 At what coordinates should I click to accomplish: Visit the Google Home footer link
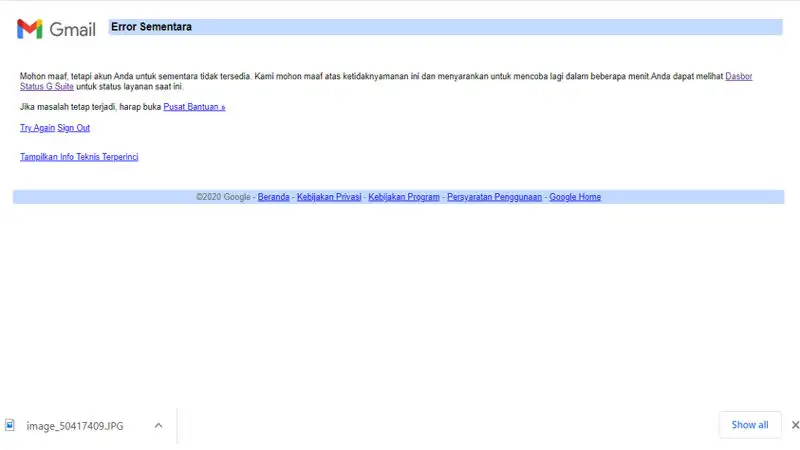(x=575, y=197)
